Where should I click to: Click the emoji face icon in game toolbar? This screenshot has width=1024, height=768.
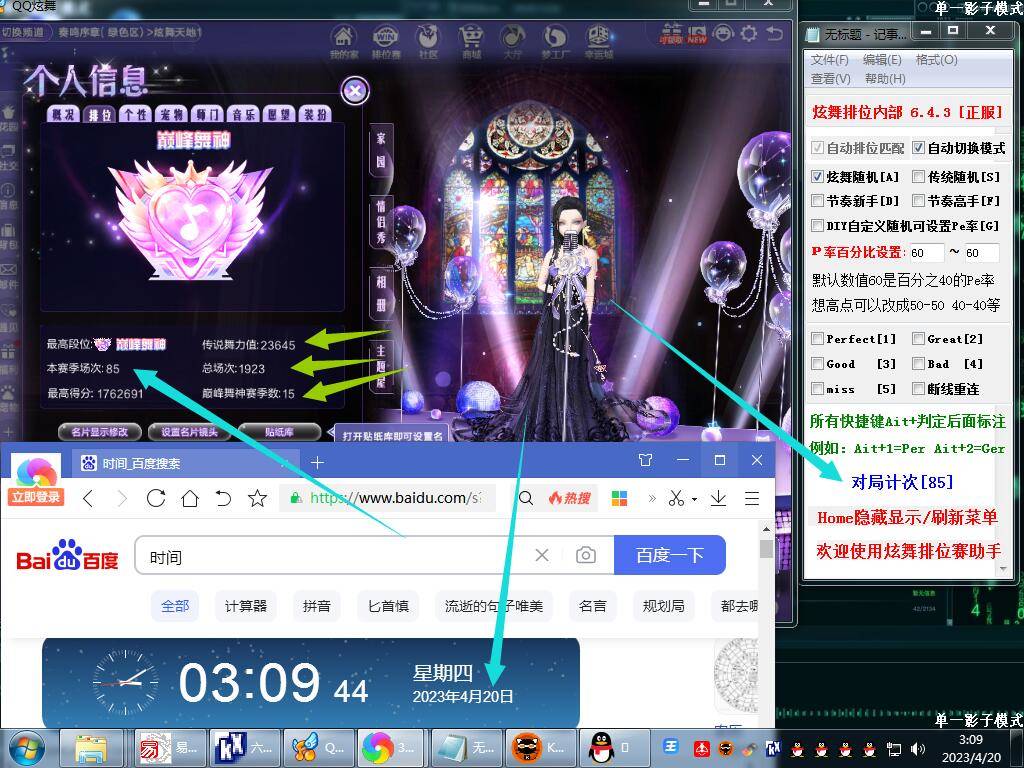pyautogui.click(x=722, y=33)
